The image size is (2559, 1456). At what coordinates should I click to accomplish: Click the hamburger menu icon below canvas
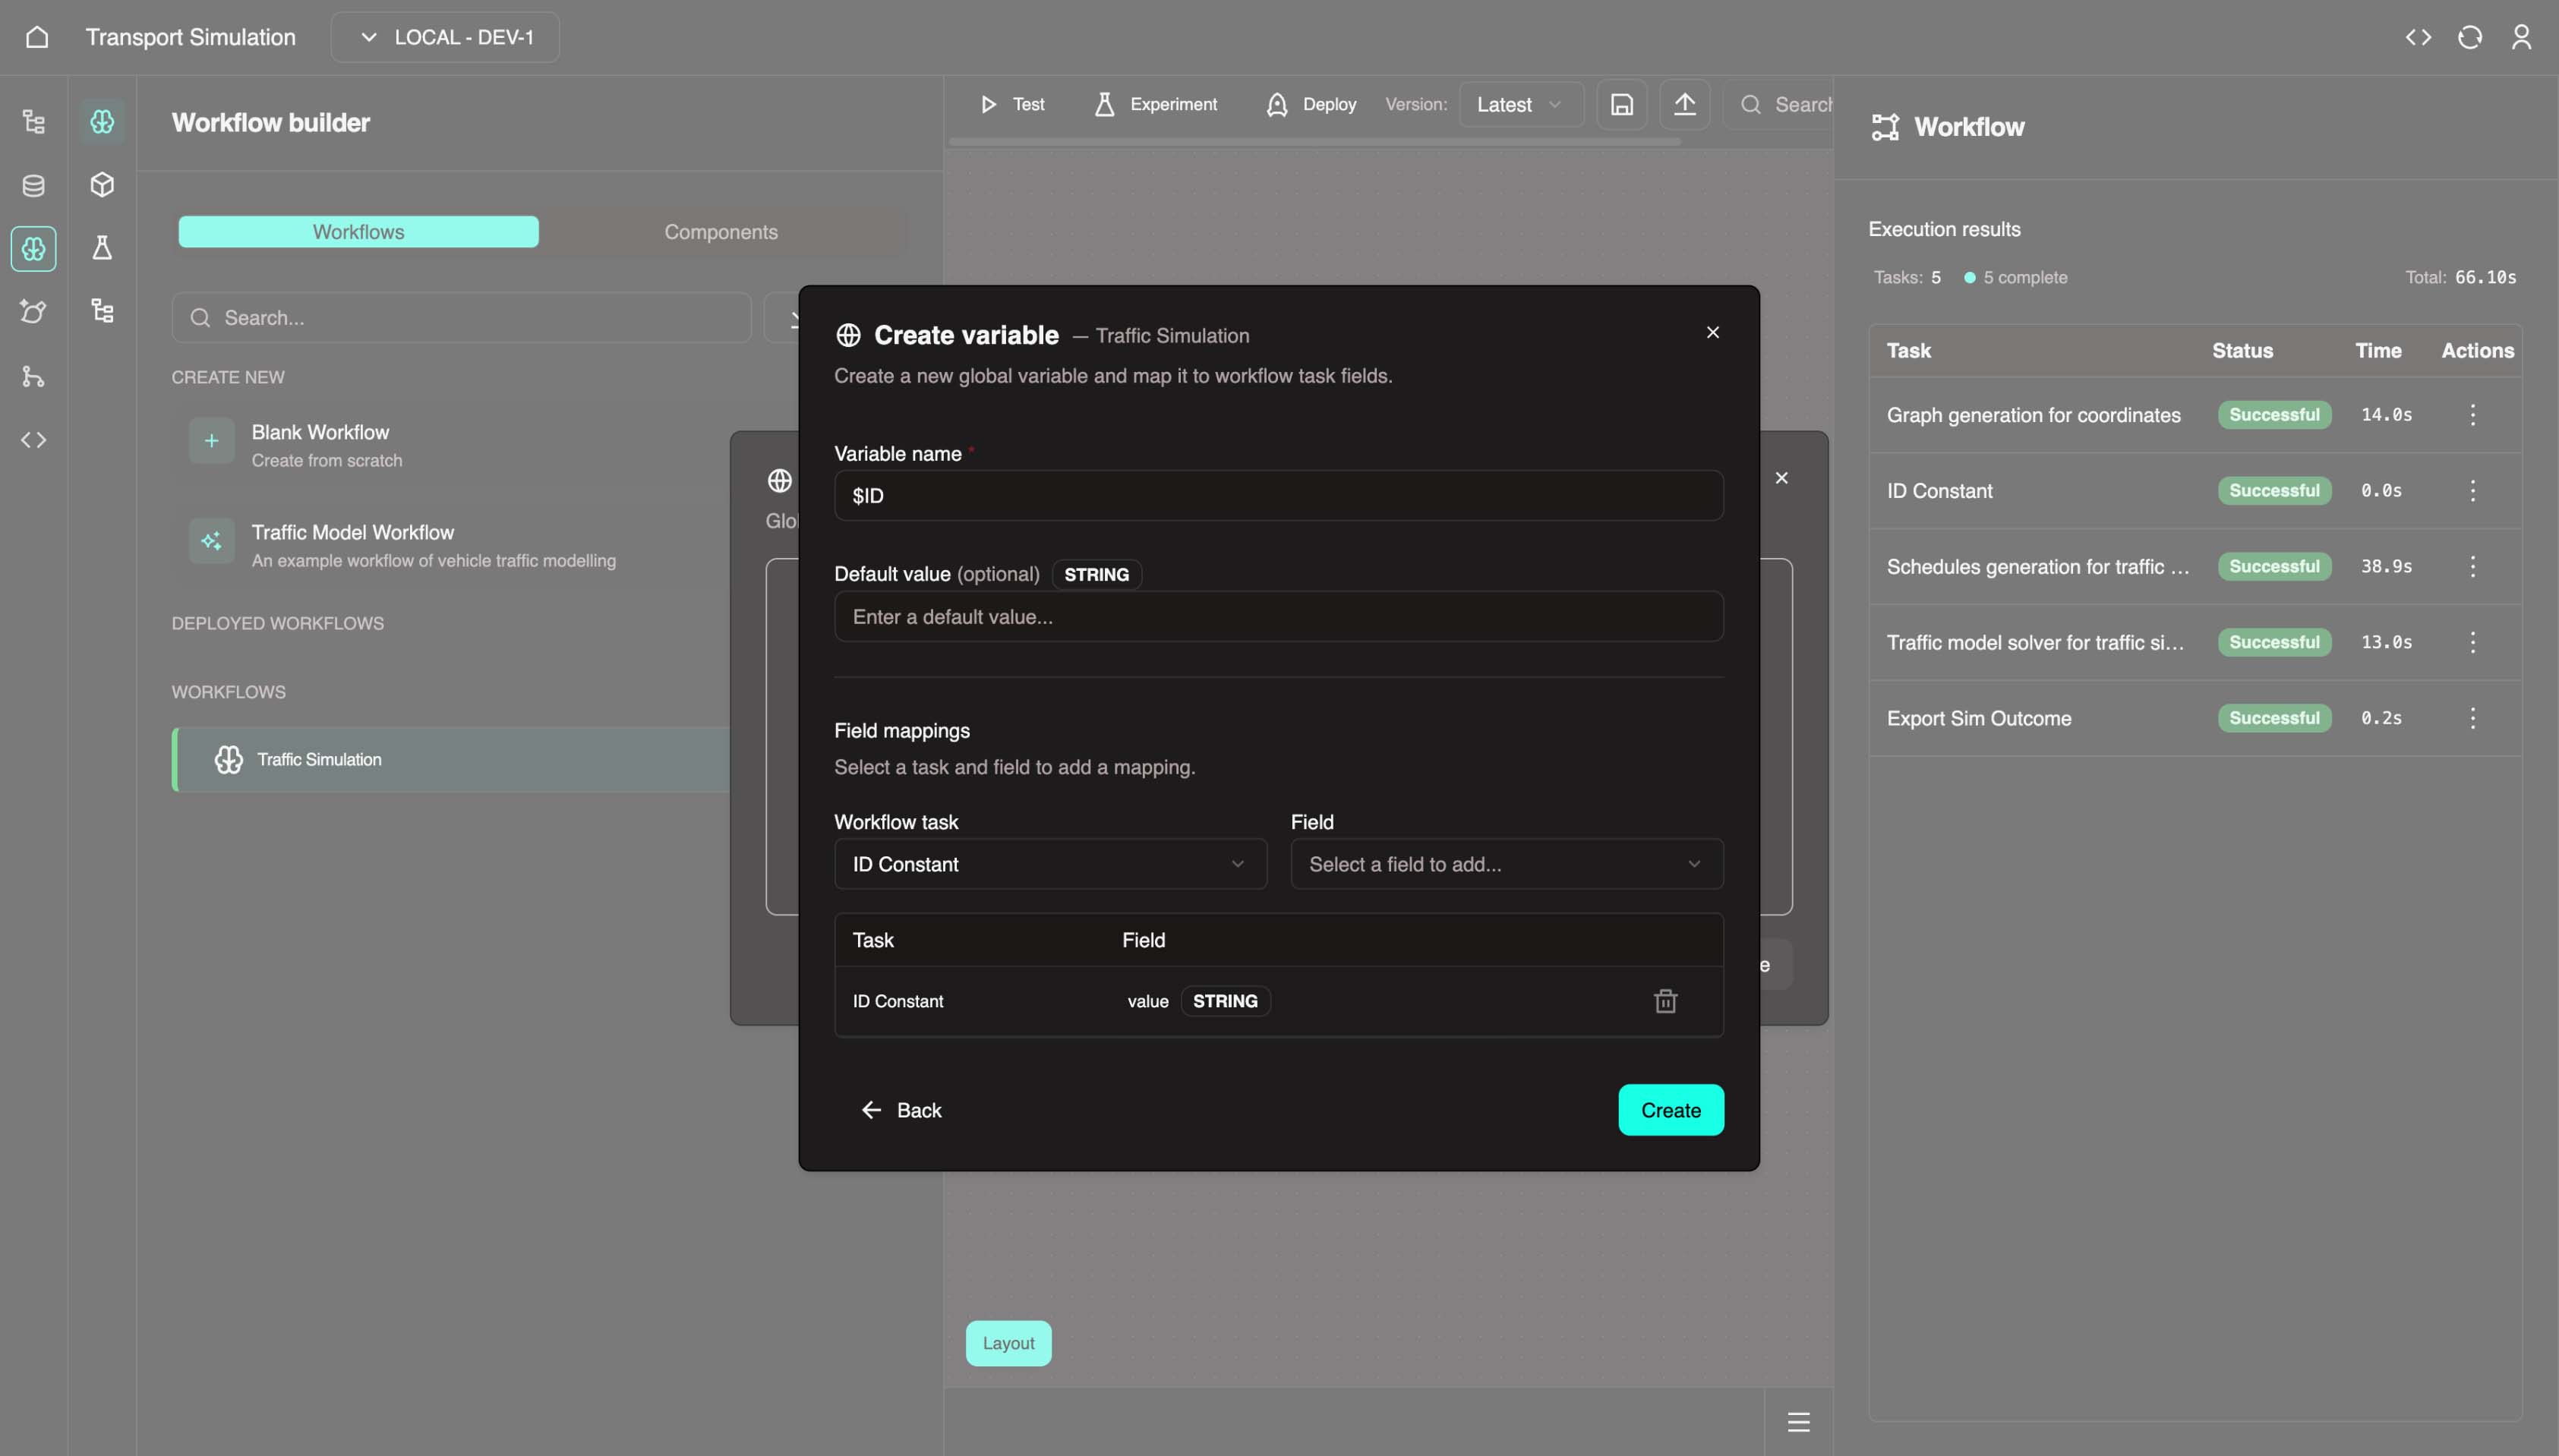1799,1422
